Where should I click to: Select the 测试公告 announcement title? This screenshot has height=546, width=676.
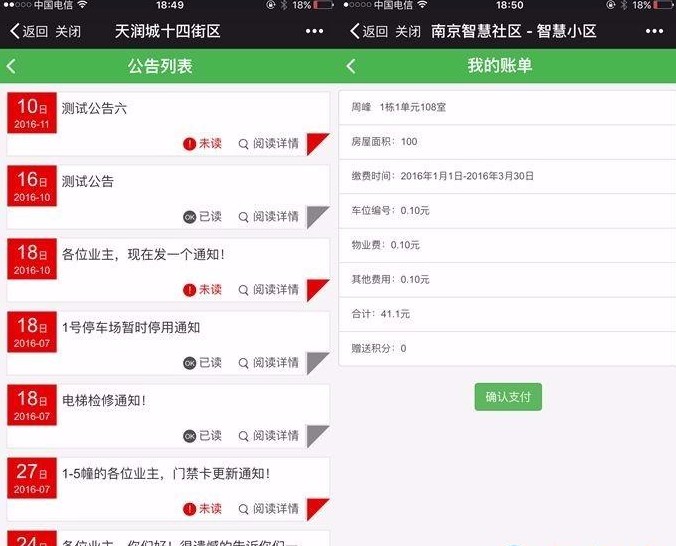[88, 182]
